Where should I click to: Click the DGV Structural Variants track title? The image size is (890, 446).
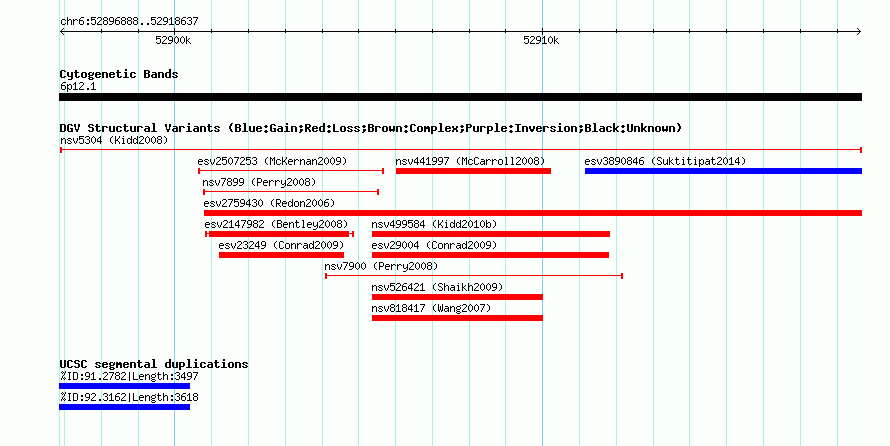371,128
